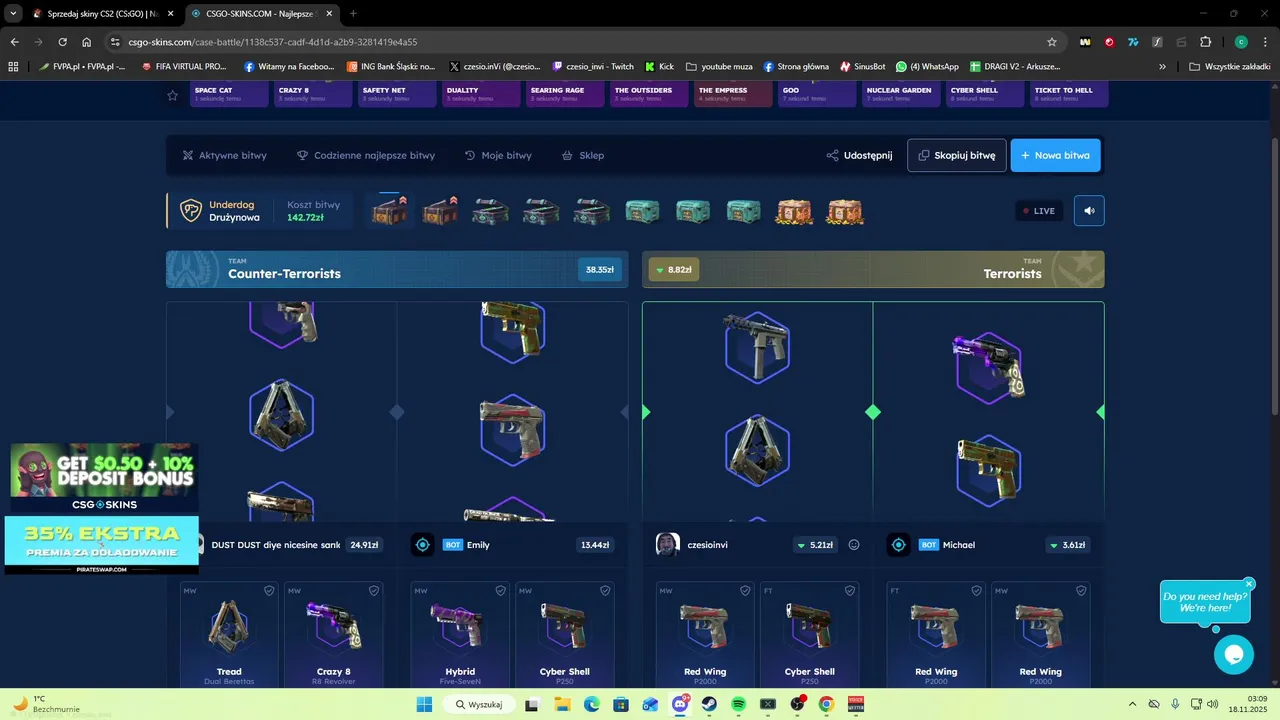Viewport: 1280px width, 720px height.
Task: Click the third case icon in battle
Action: (490, 211)
